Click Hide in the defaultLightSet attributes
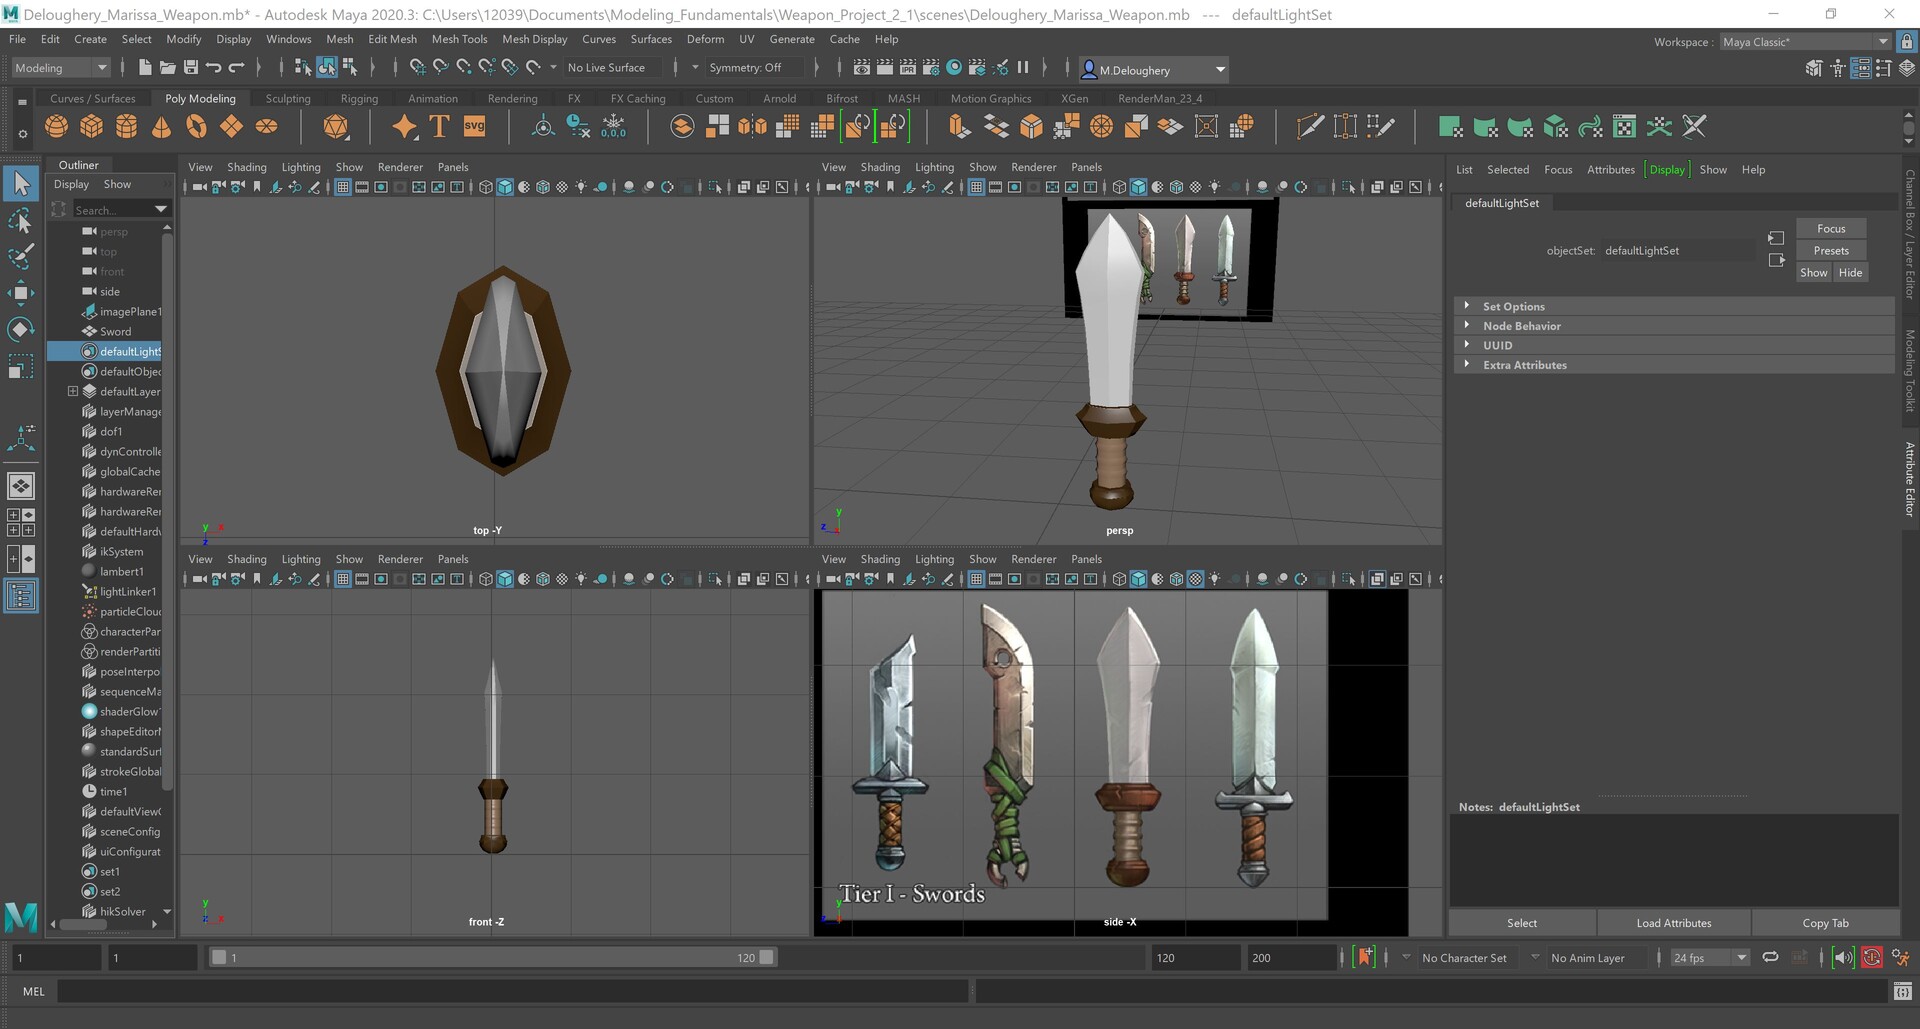 (x=1850, y=272)
